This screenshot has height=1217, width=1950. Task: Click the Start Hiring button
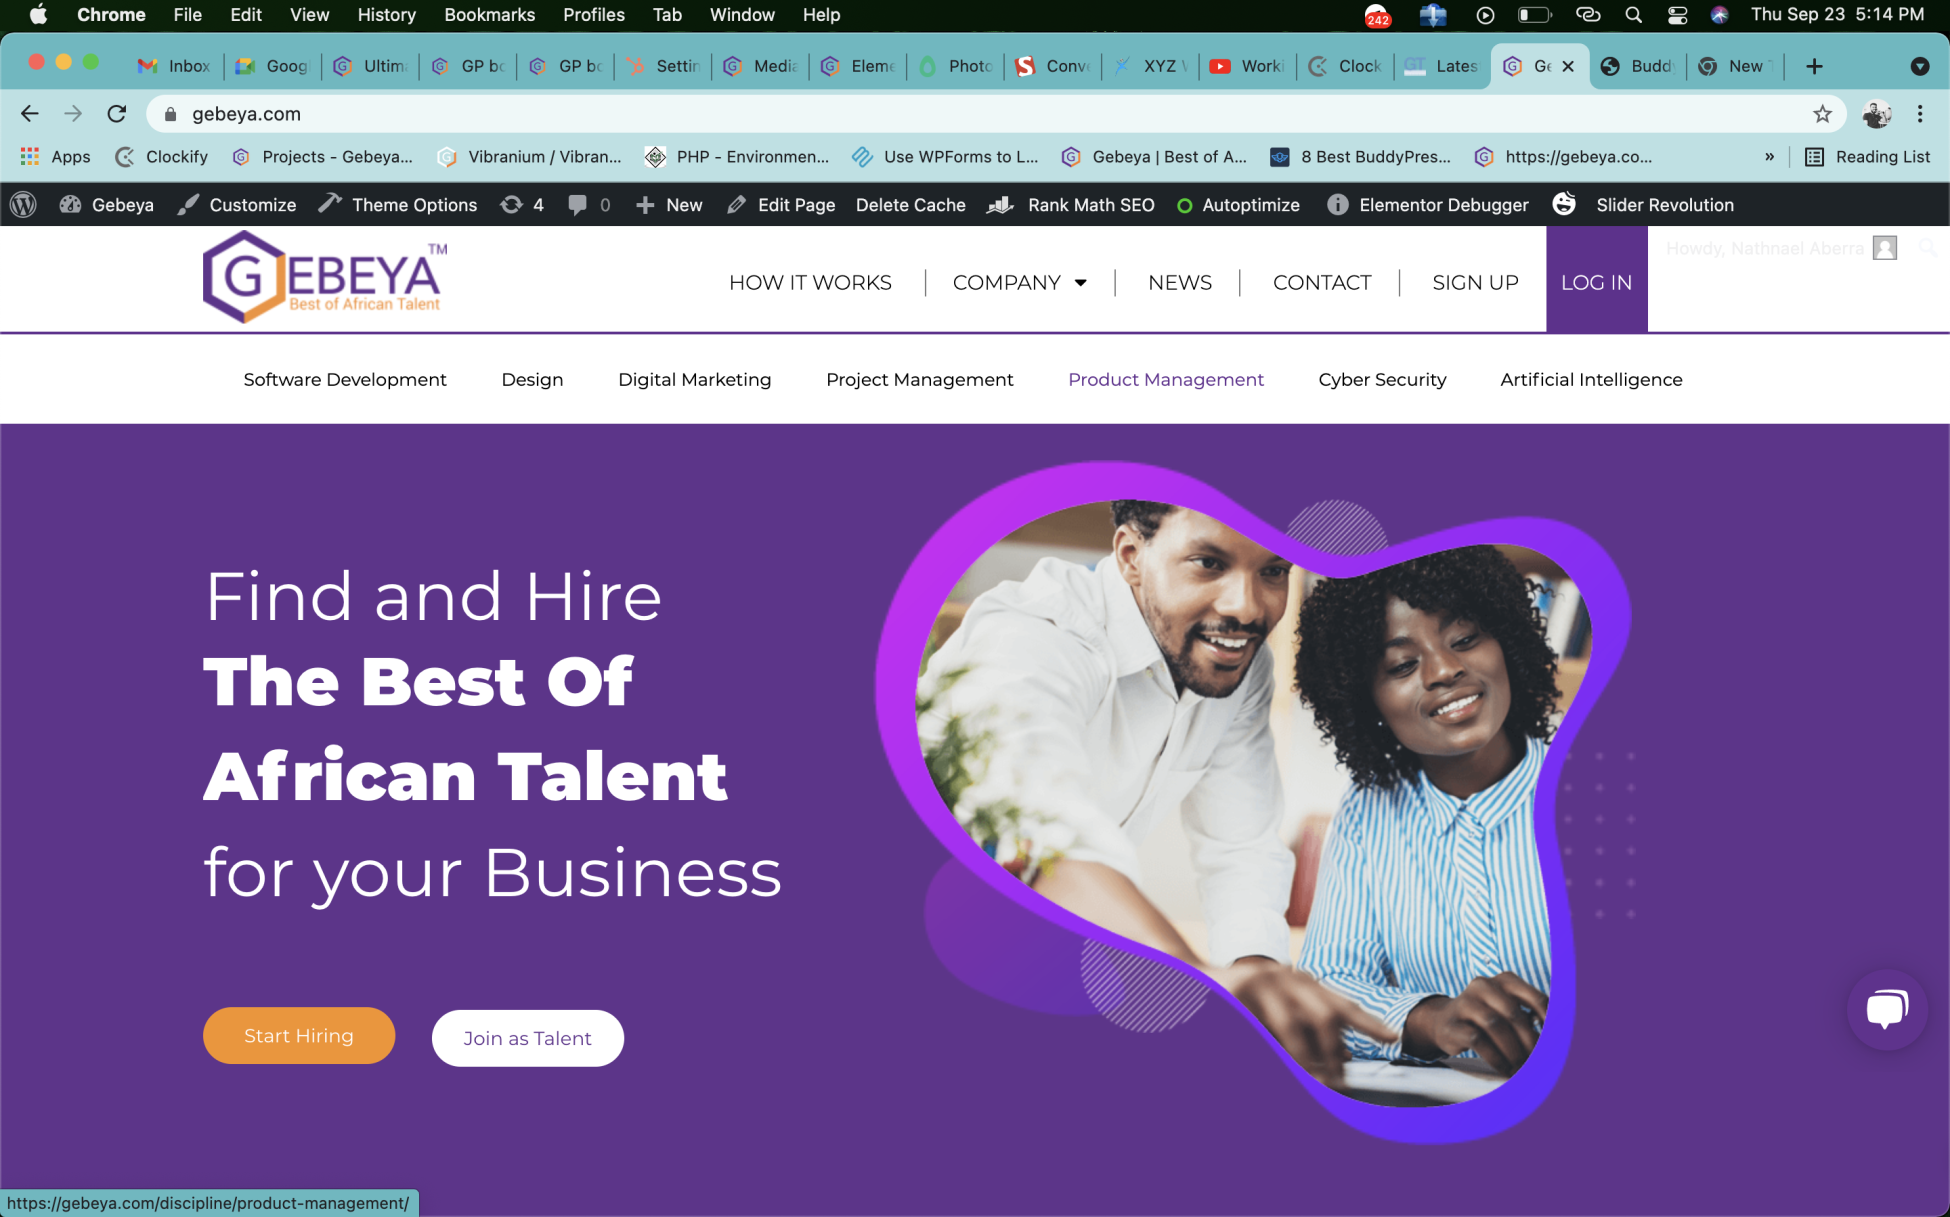click(299, 1036)
